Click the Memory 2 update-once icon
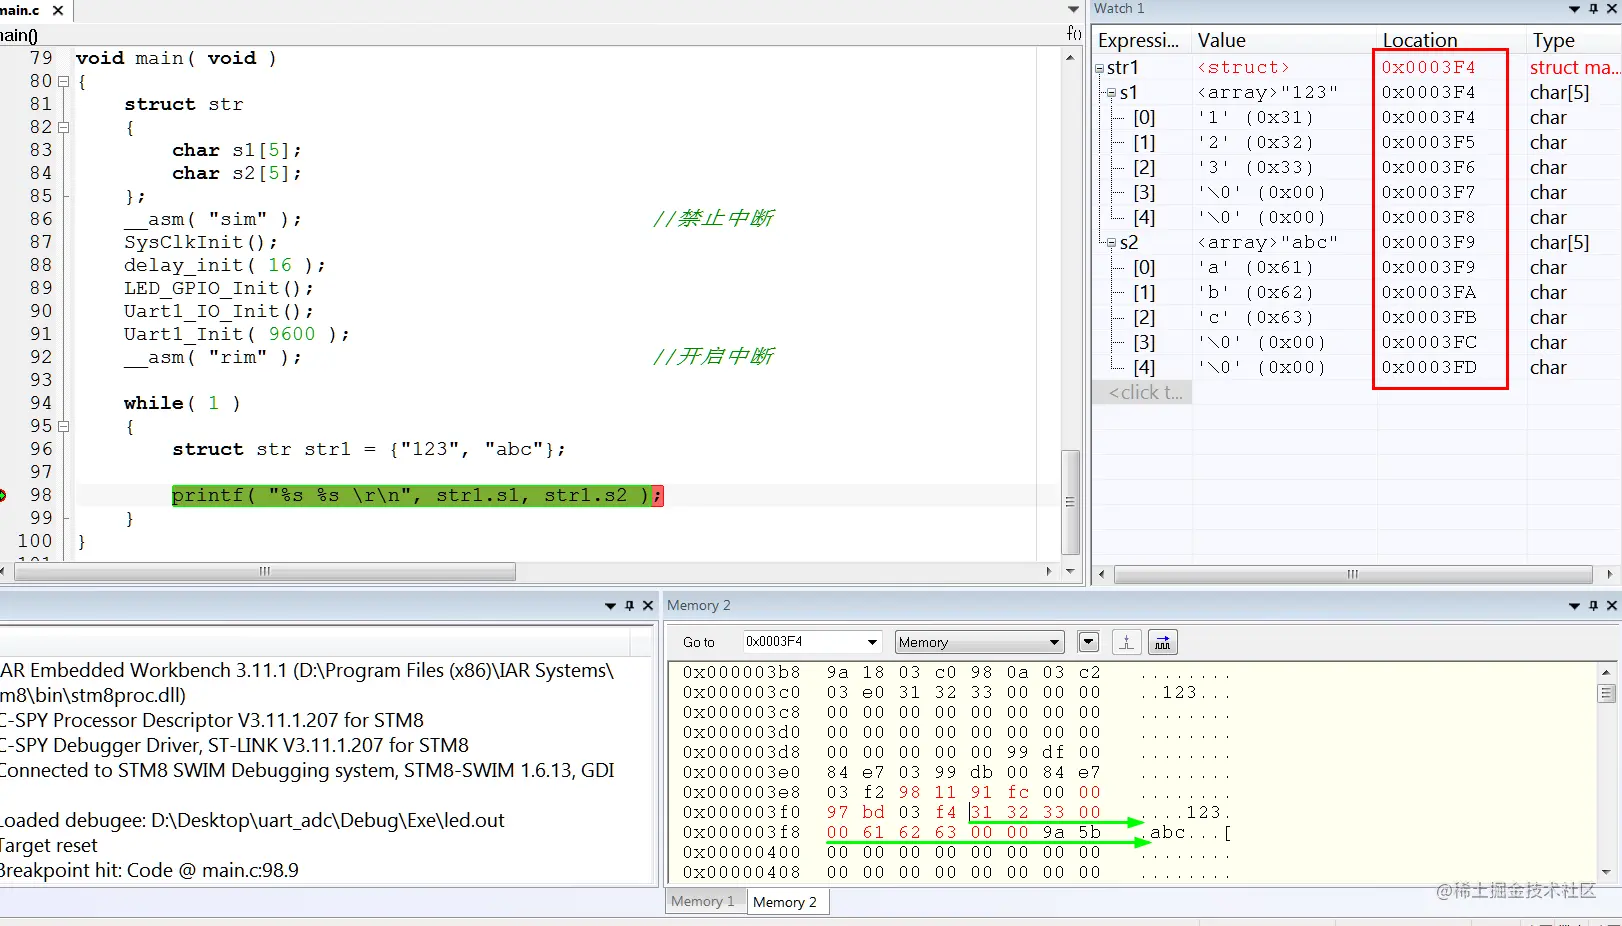The image size is (1622, 926). pyautogui.click(x=1126, y=642)
